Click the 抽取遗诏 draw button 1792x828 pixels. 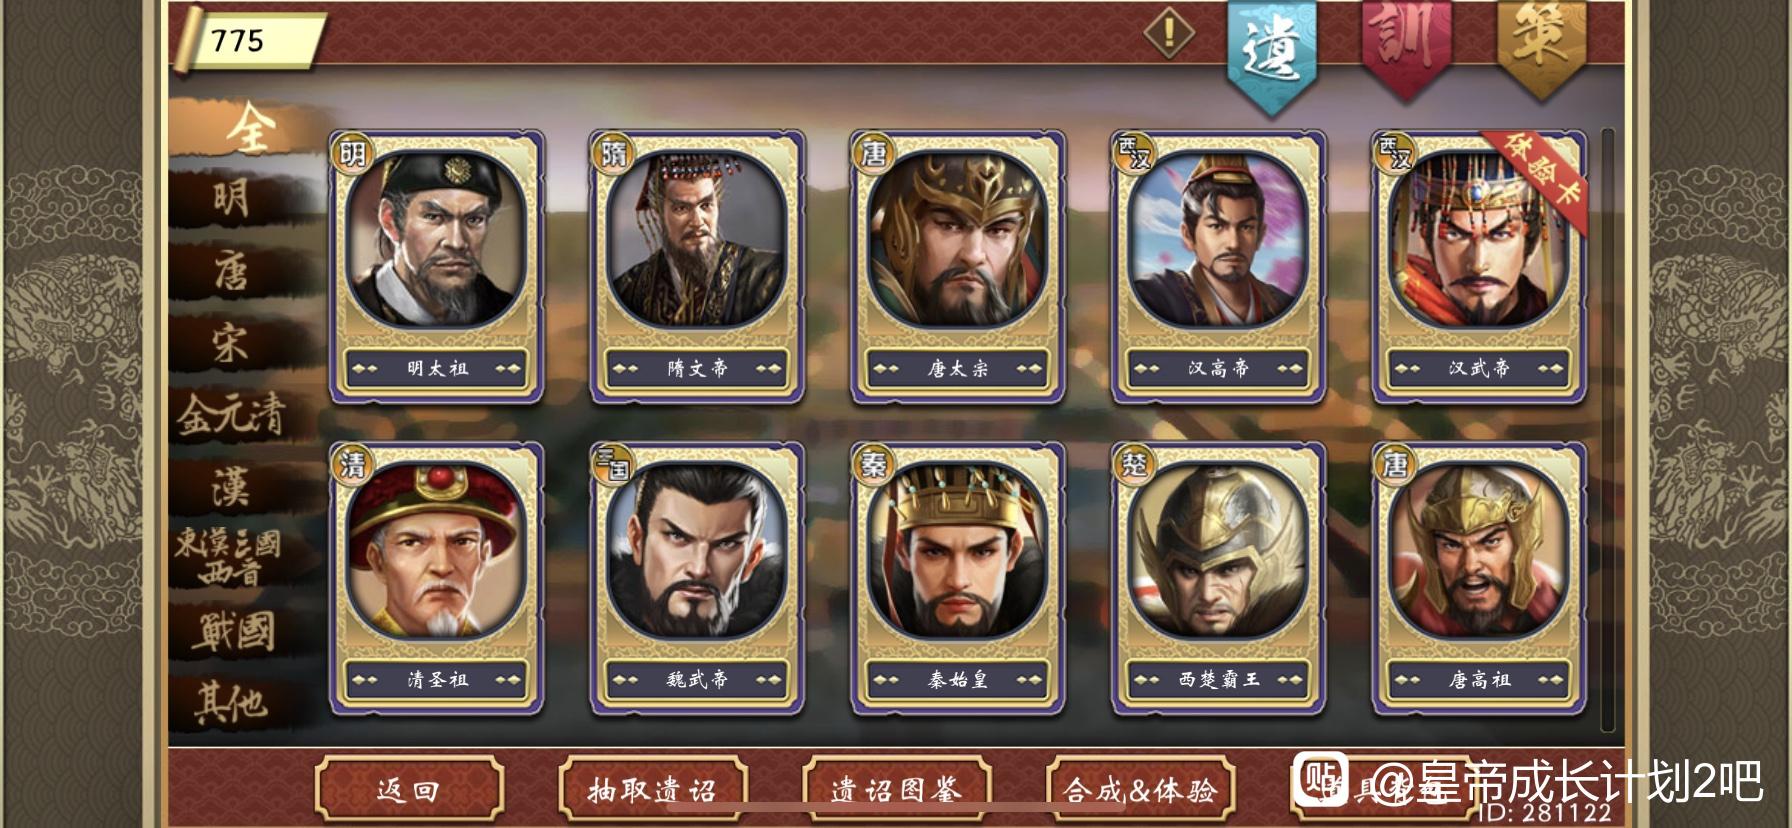tap(653, 791)
